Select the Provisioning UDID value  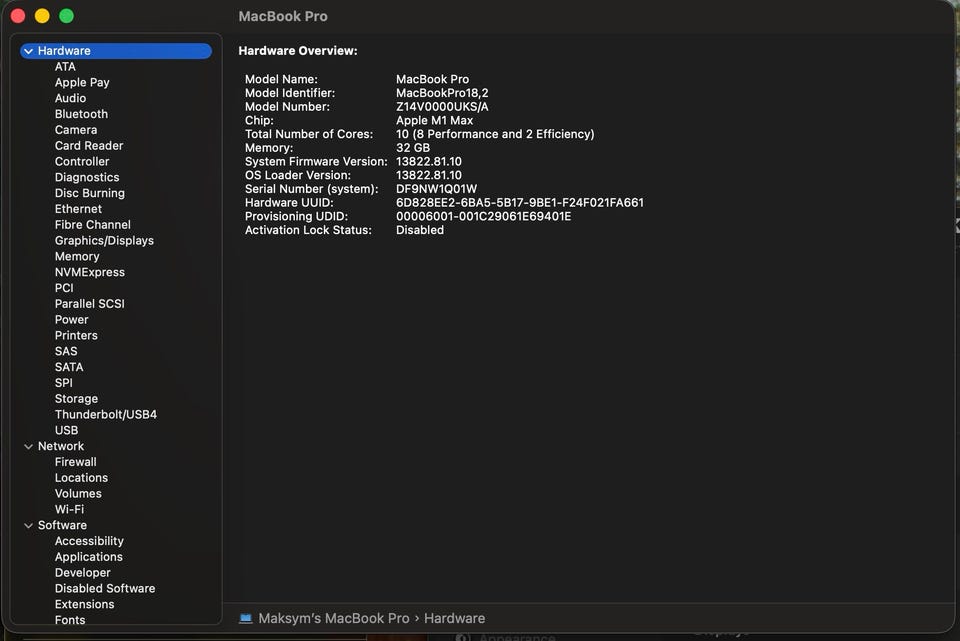[x=484, y=216]
